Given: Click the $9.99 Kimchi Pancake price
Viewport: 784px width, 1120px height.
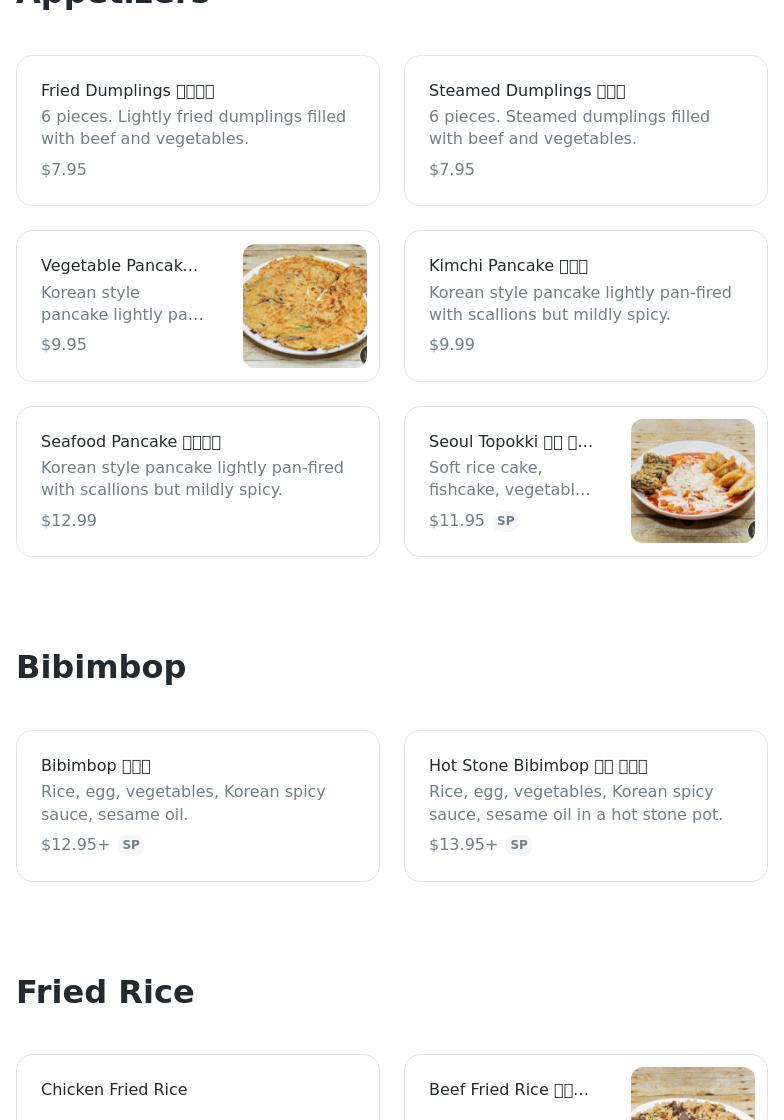Looking at the screenshot, I should pyautogui.click(x=452, y=344).
